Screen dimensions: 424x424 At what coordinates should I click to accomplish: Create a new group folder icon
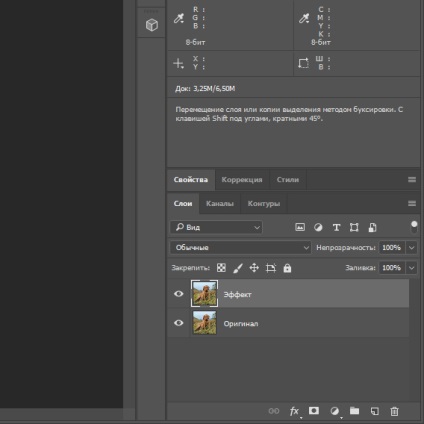pos(354,411)
